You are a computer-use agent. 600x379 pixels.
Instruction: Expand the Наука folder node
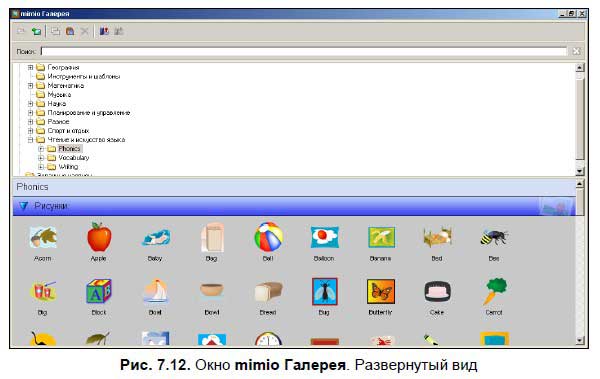click(x=31, y=103)
